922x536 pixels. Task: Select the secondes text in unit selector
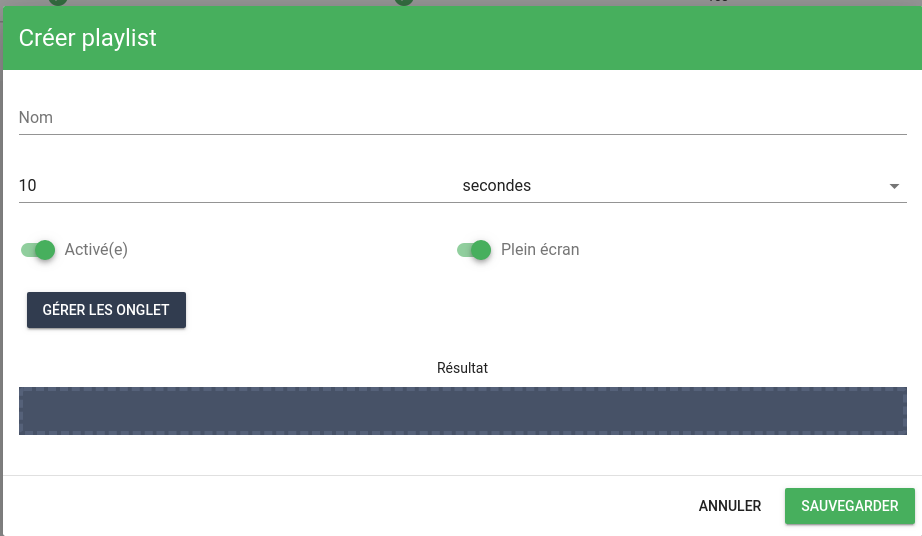(x=497, y=186)
